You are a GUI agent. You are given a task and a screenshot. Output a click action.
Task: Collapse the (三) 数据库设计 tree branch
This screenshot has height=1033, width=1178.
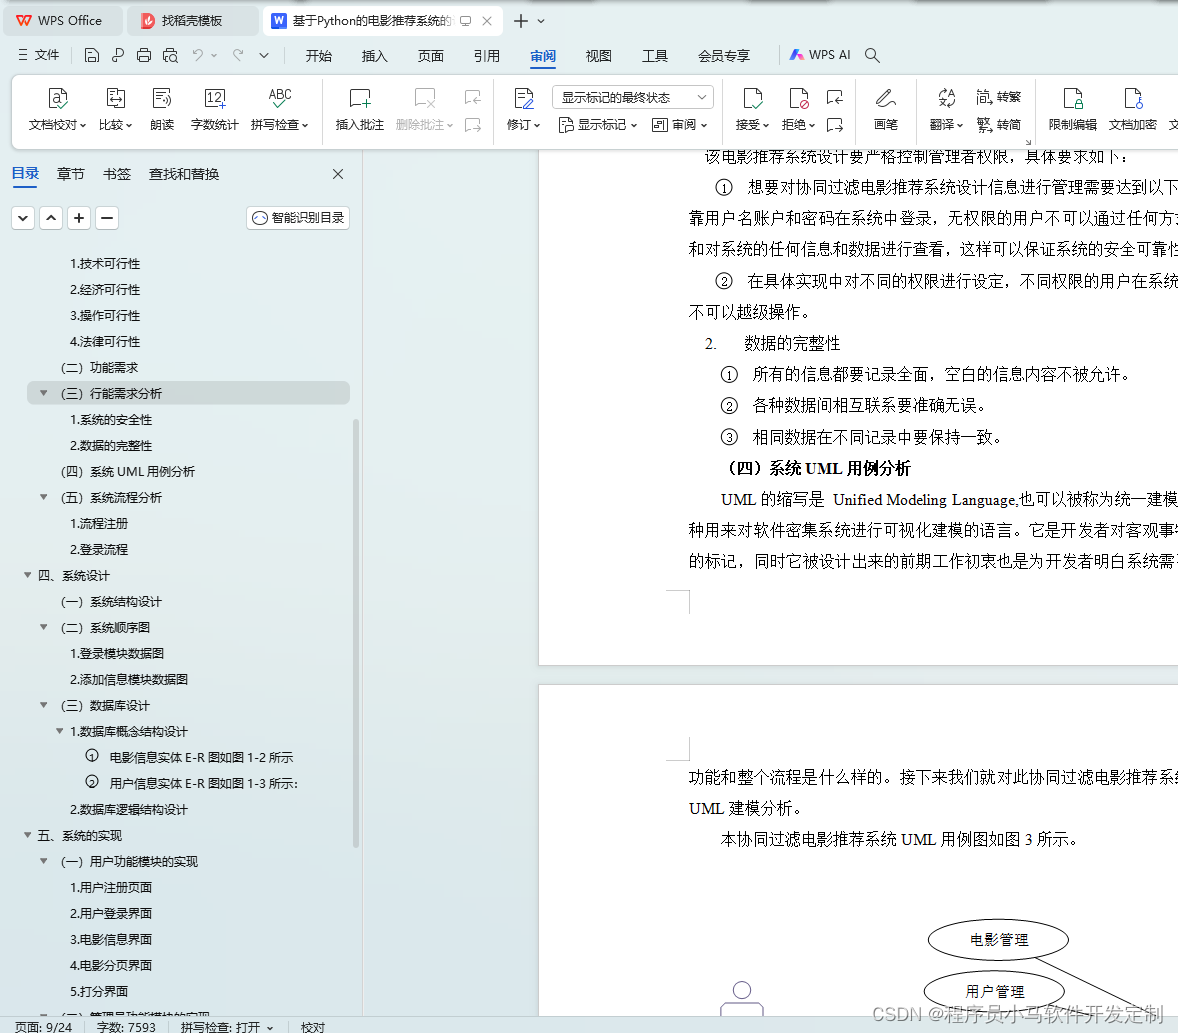tap(43, 705)
